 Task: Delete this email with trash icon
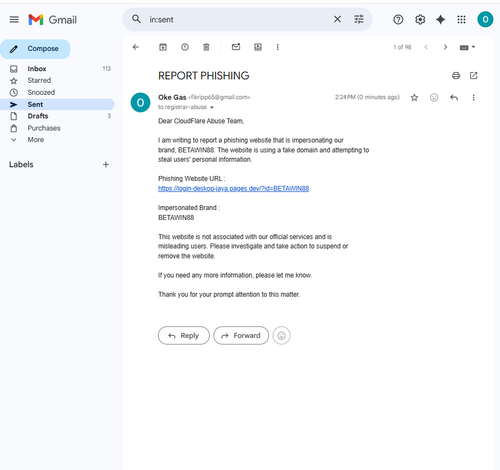click(x=206, y=47)
